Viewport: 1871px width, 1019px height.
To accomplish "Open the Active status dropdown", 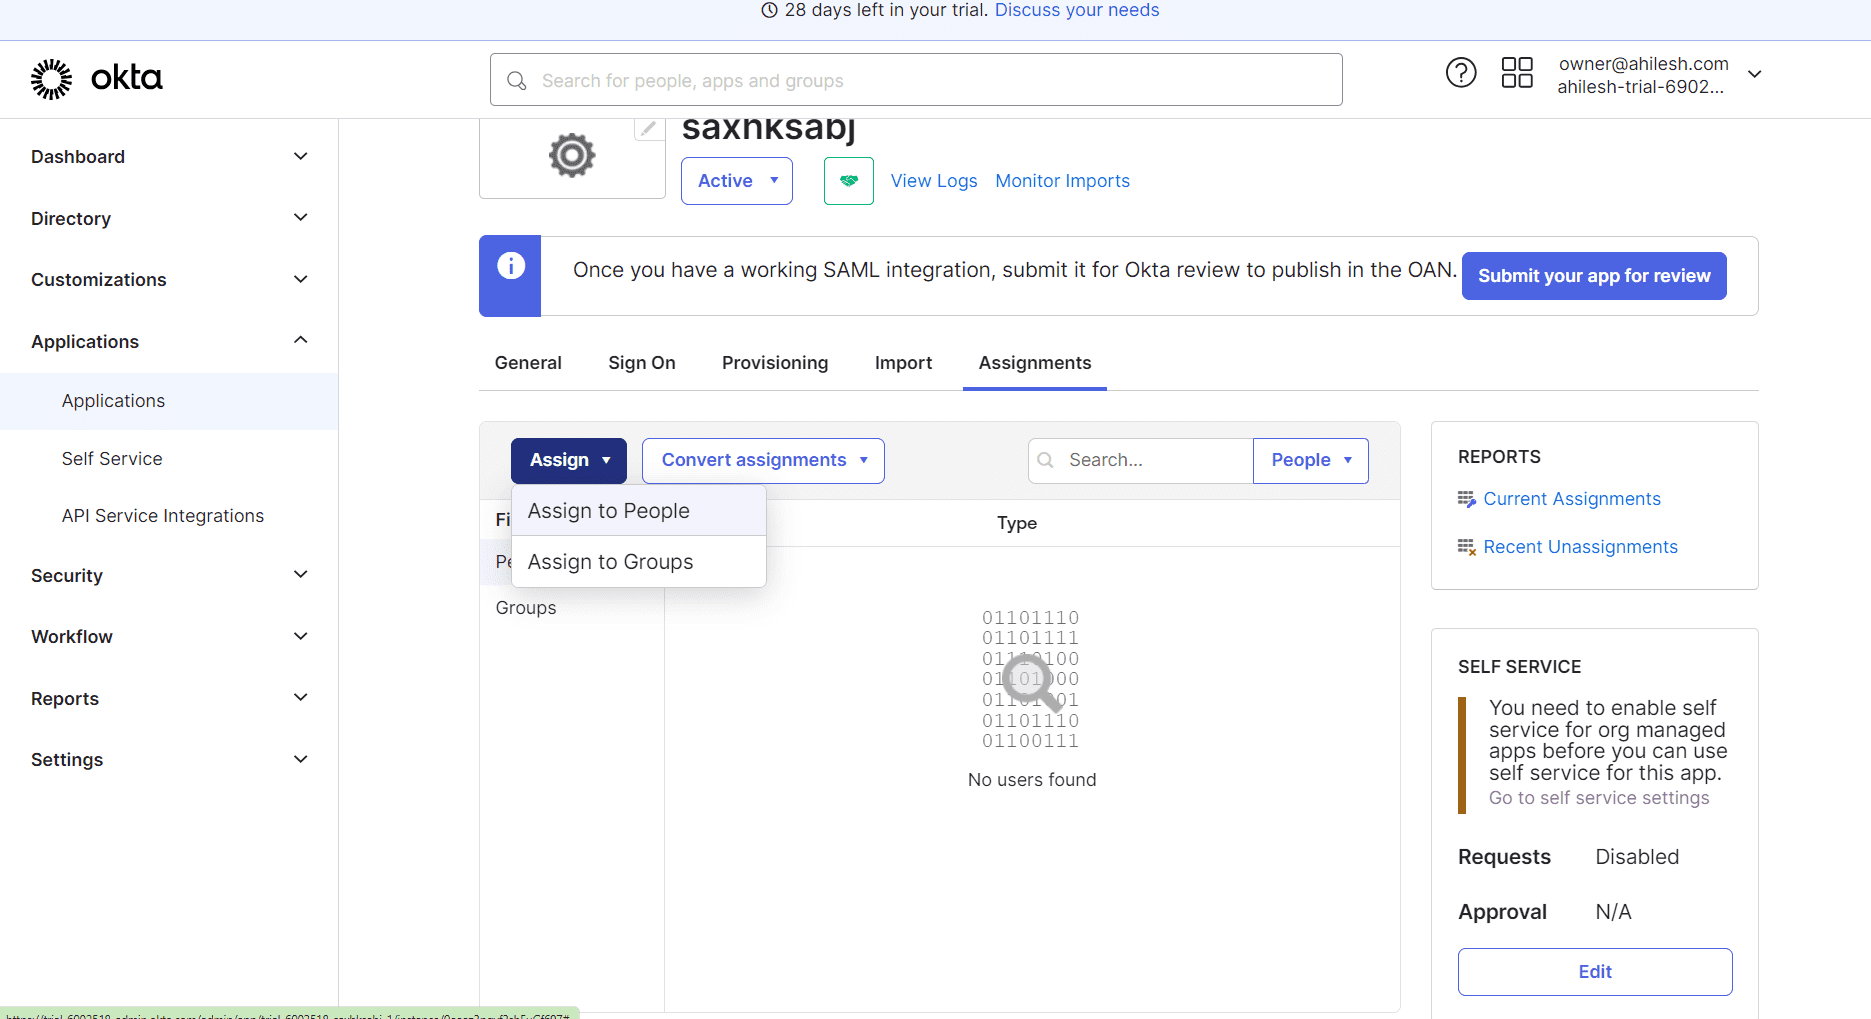I will coord(737,181).
